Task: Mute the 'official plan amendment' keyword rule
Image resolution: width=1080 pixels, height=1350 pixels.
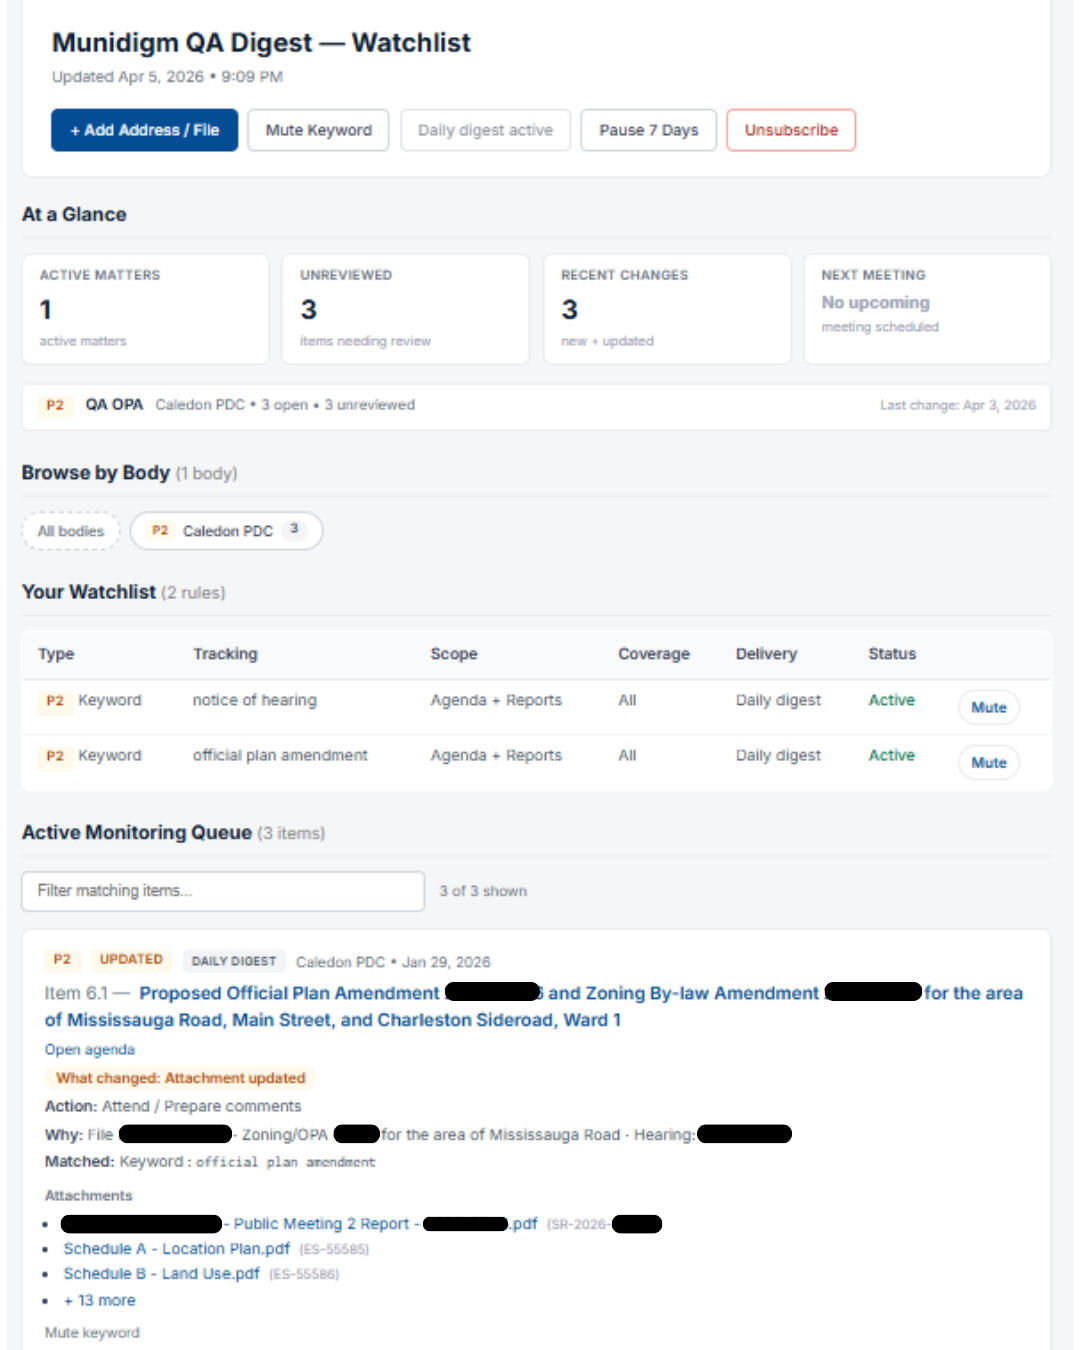Action: (x=988, y=762)
